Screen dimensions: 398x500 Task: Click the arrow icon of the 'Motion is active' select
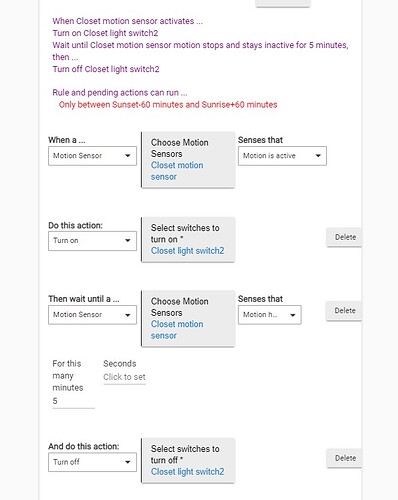(x=318, y=156)
